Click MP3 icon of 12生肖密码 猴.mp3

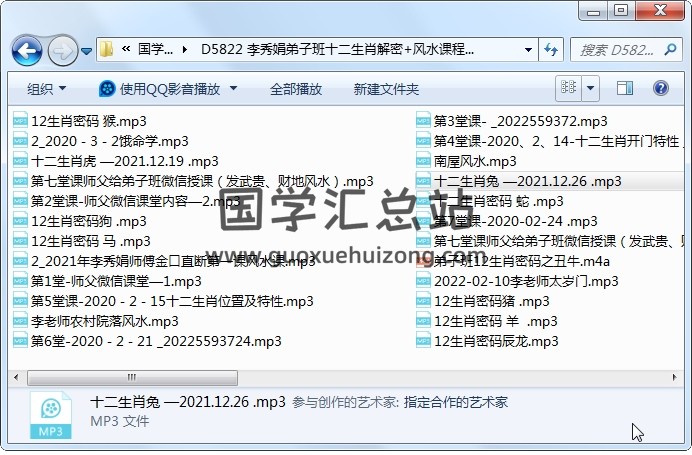pyautogui.click(x=20, y=121)
